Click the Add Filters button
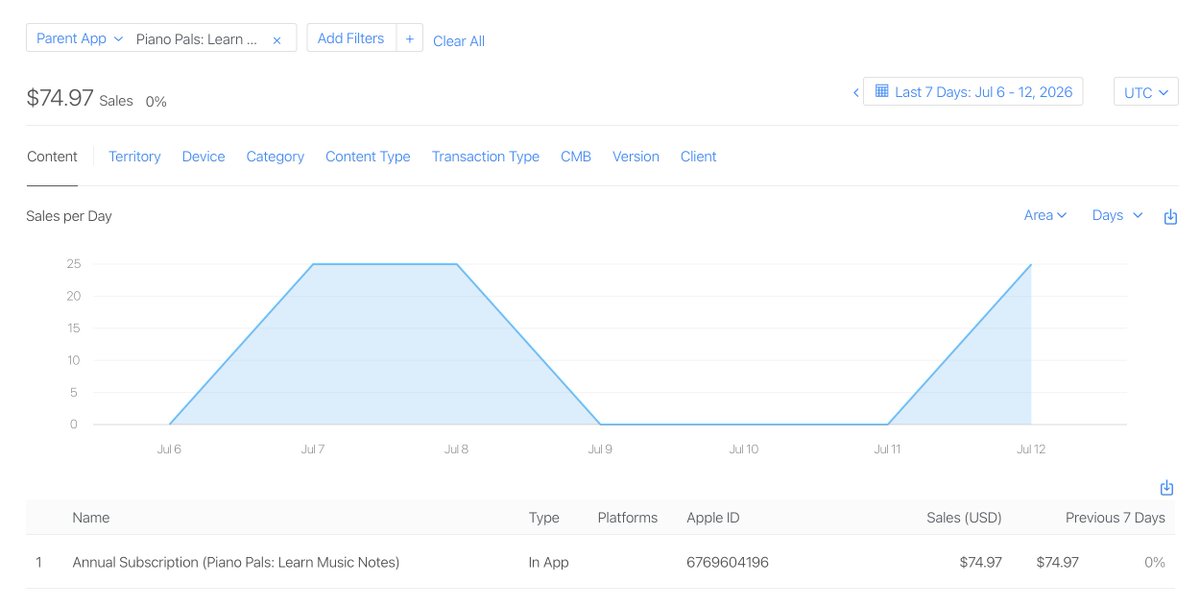This screenshot has width=1200, height=608. 351,38
